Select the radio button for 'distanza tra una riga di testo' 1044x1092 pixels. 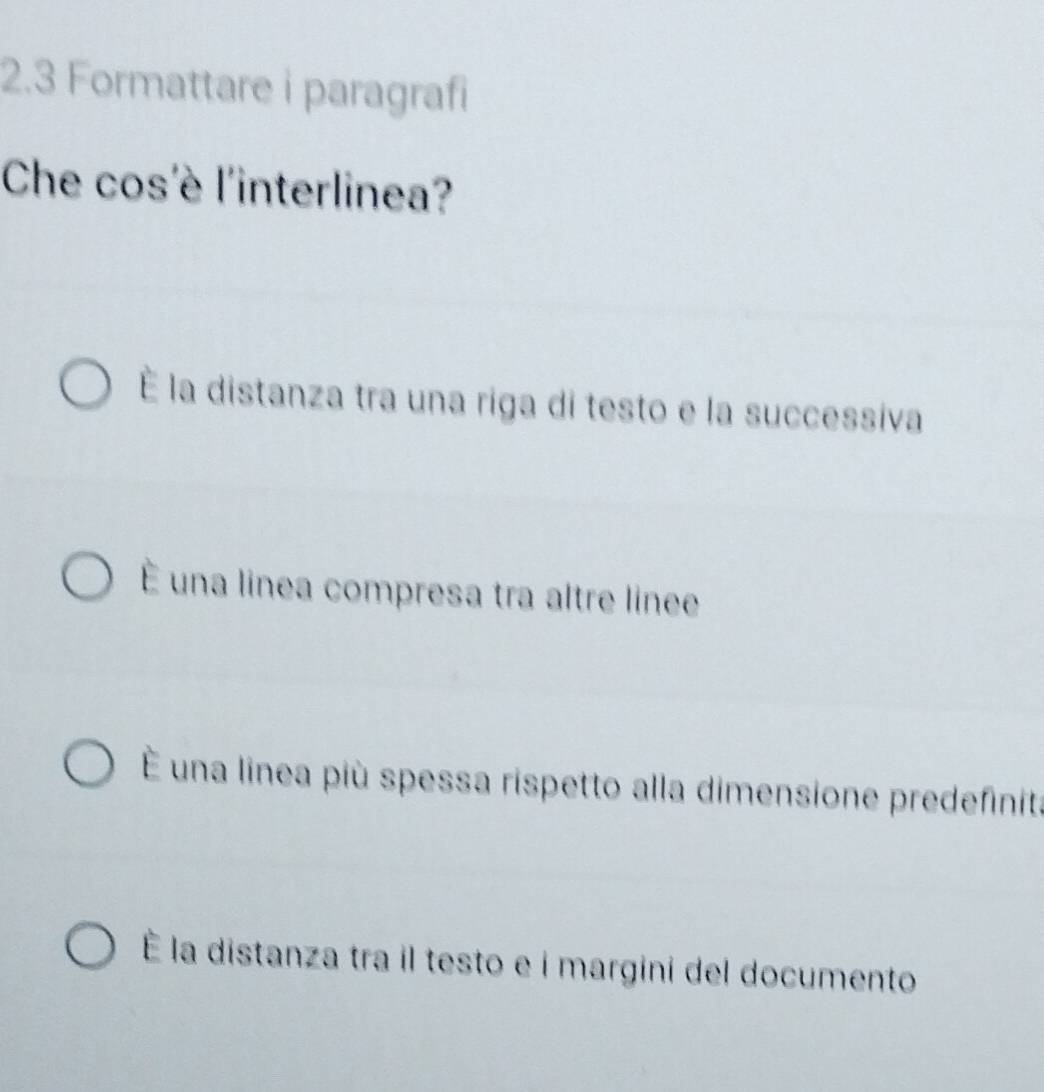pyautogui.click(x=85, y=385)
